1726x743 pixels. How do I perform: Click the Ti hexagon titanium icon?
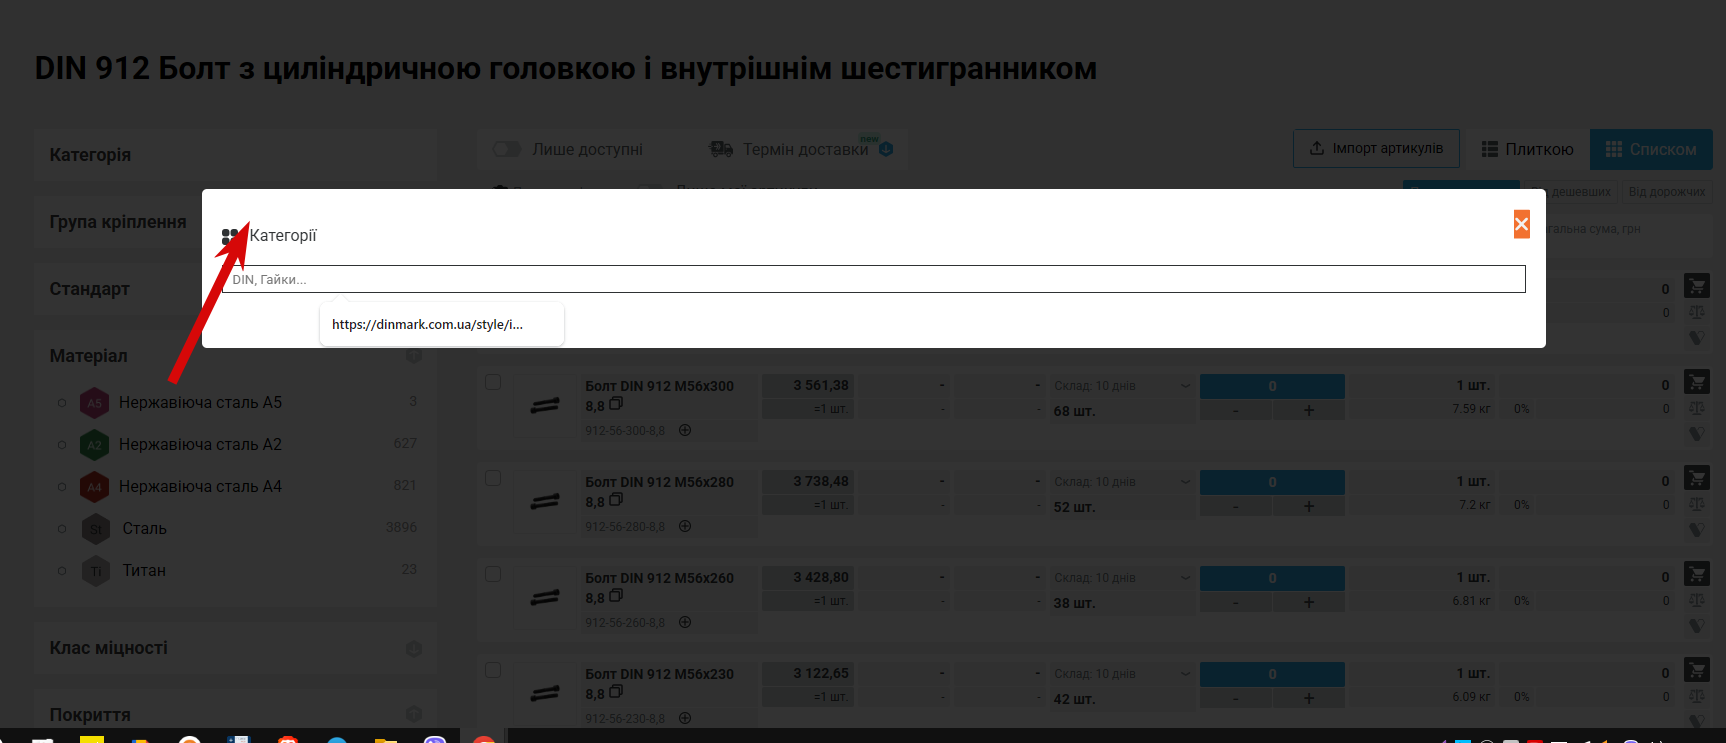click(x=96, y=571)
